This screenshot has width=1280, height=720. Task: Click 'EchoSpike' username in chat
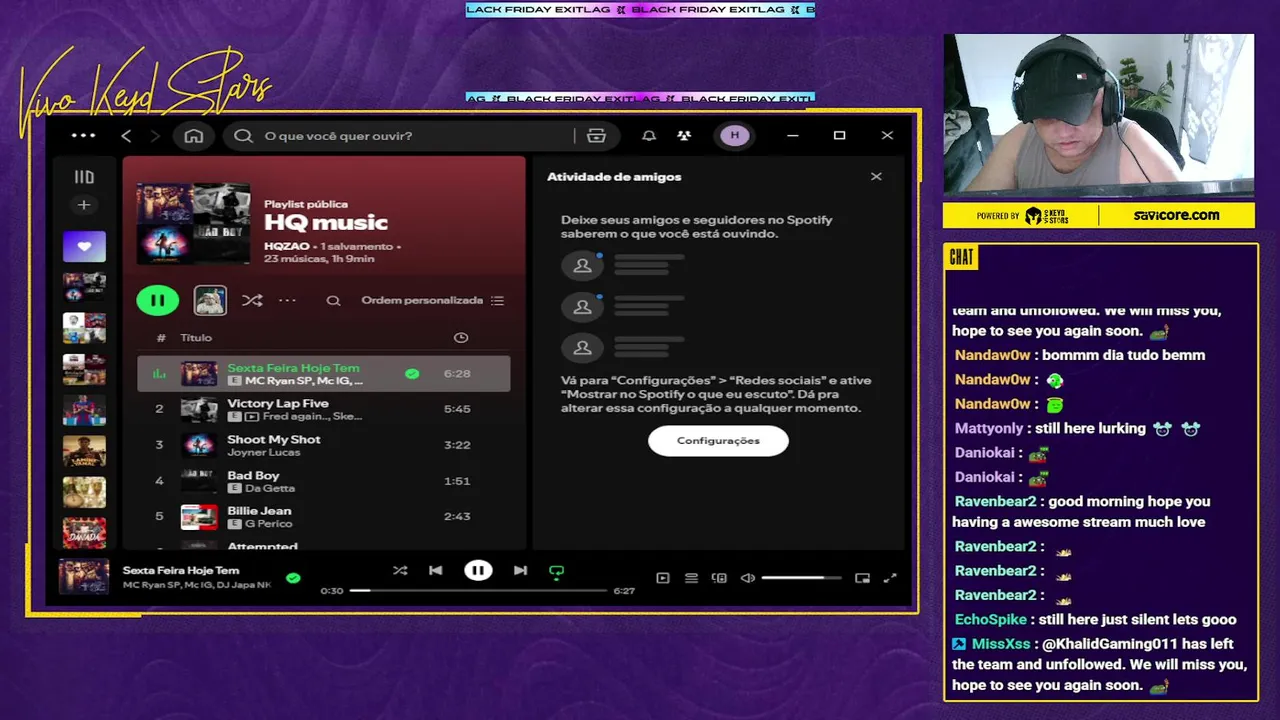991,620
